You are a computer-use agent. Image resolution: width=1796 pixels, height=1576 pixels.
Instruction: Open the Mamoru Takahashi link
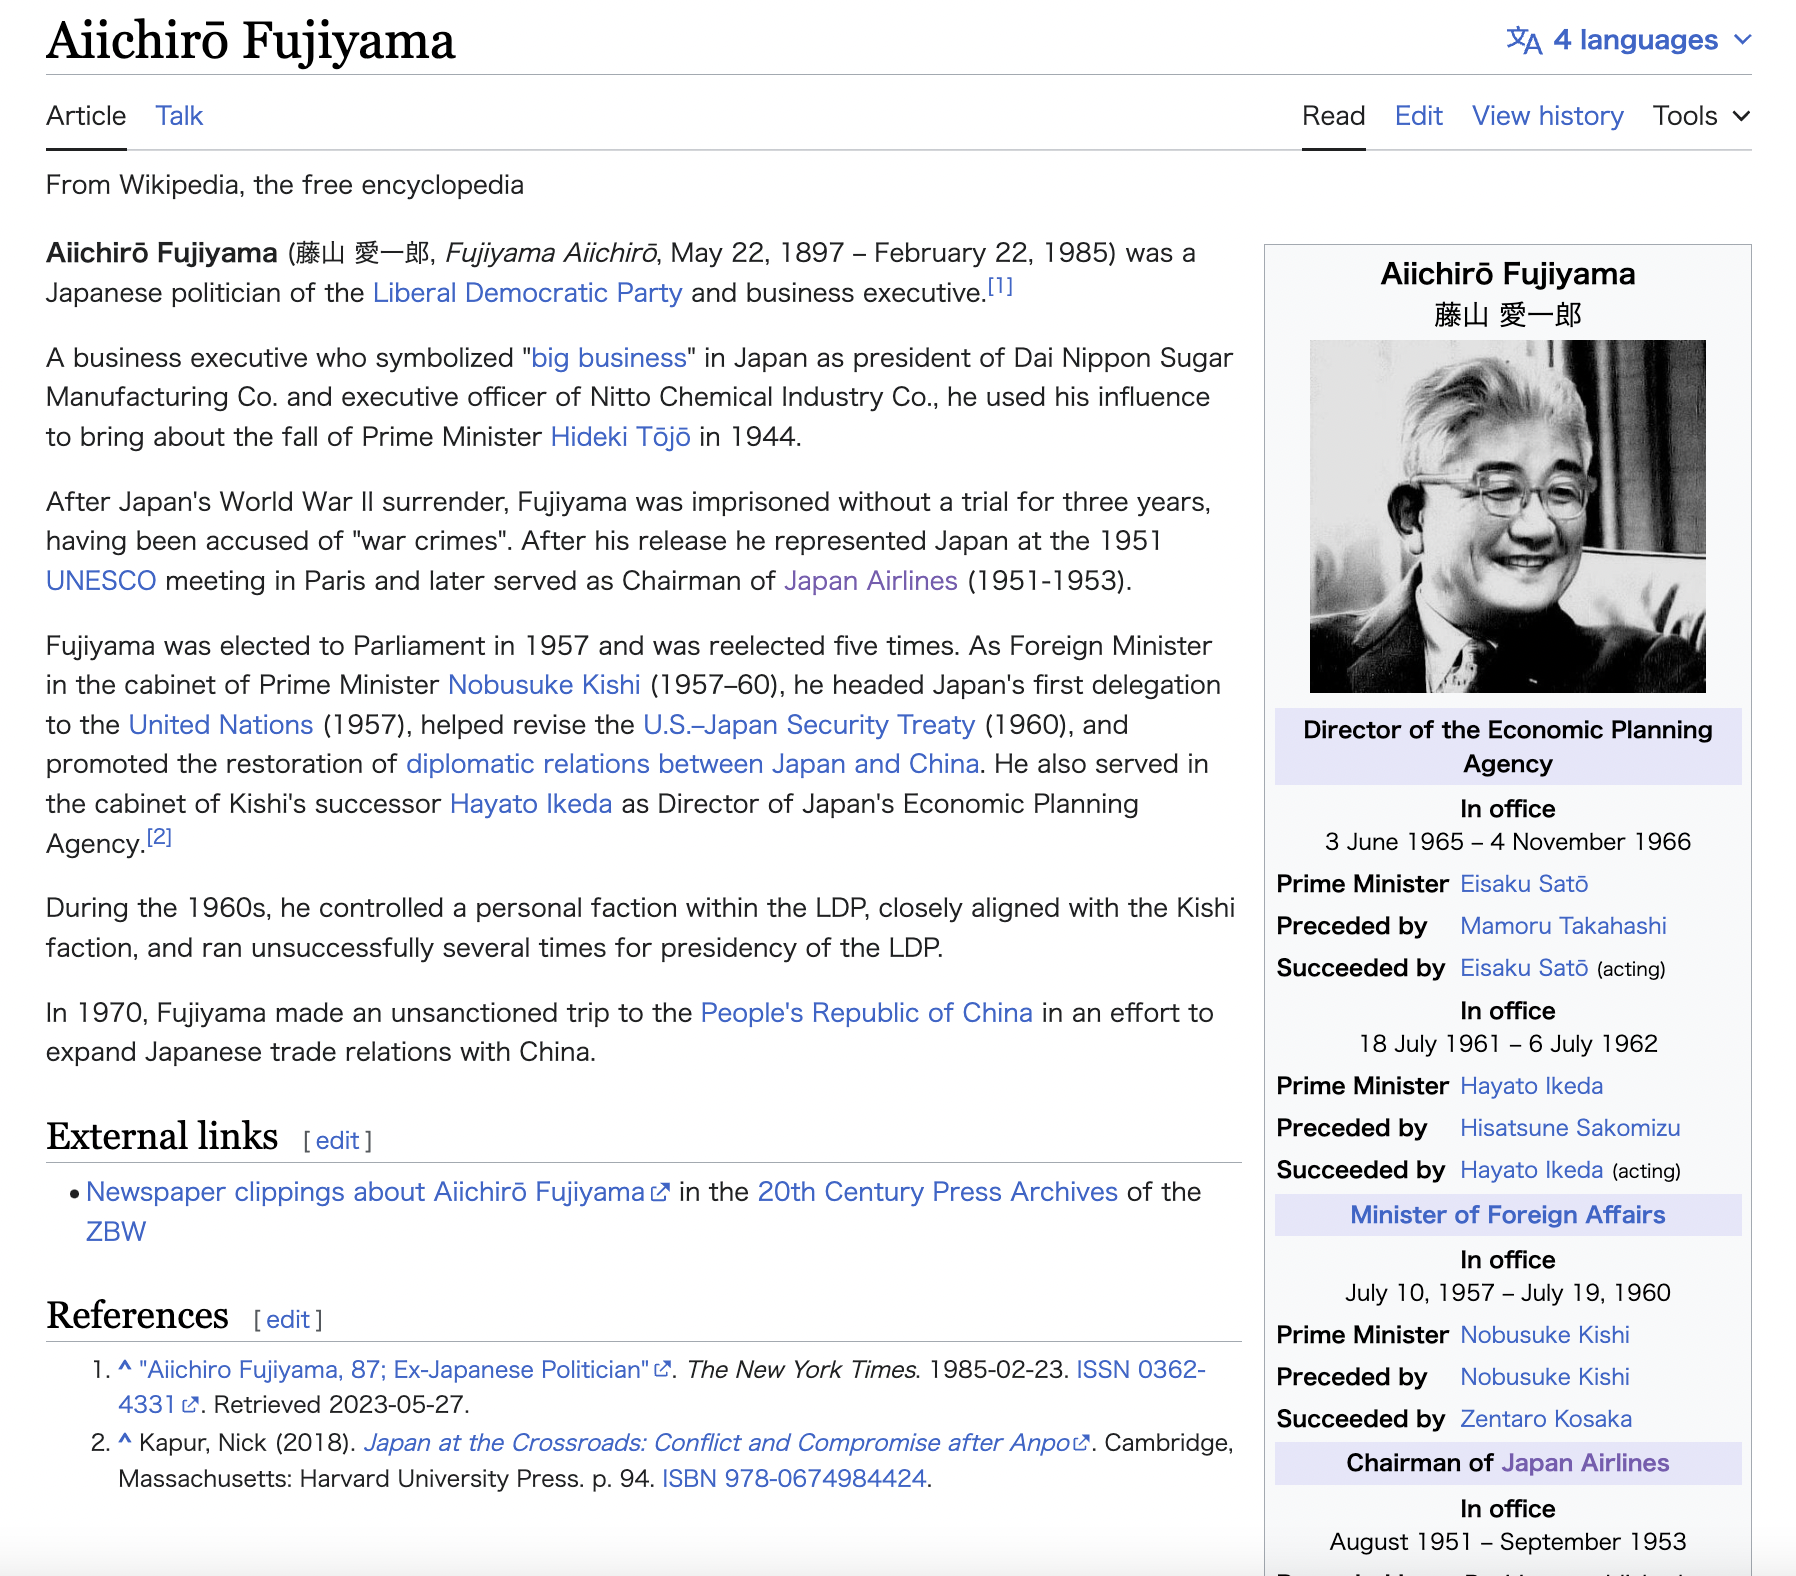(1563, 926)
